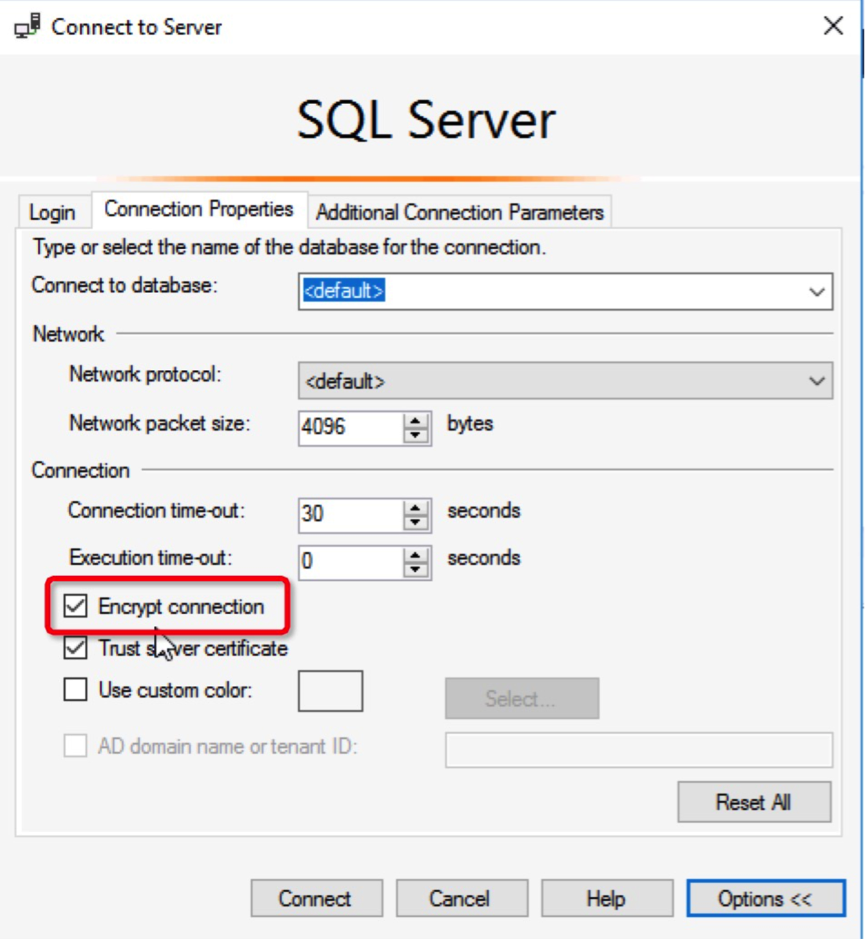
Task: Uncheck the Encrypt connection checkbox
Action: [x=76, y=606]
